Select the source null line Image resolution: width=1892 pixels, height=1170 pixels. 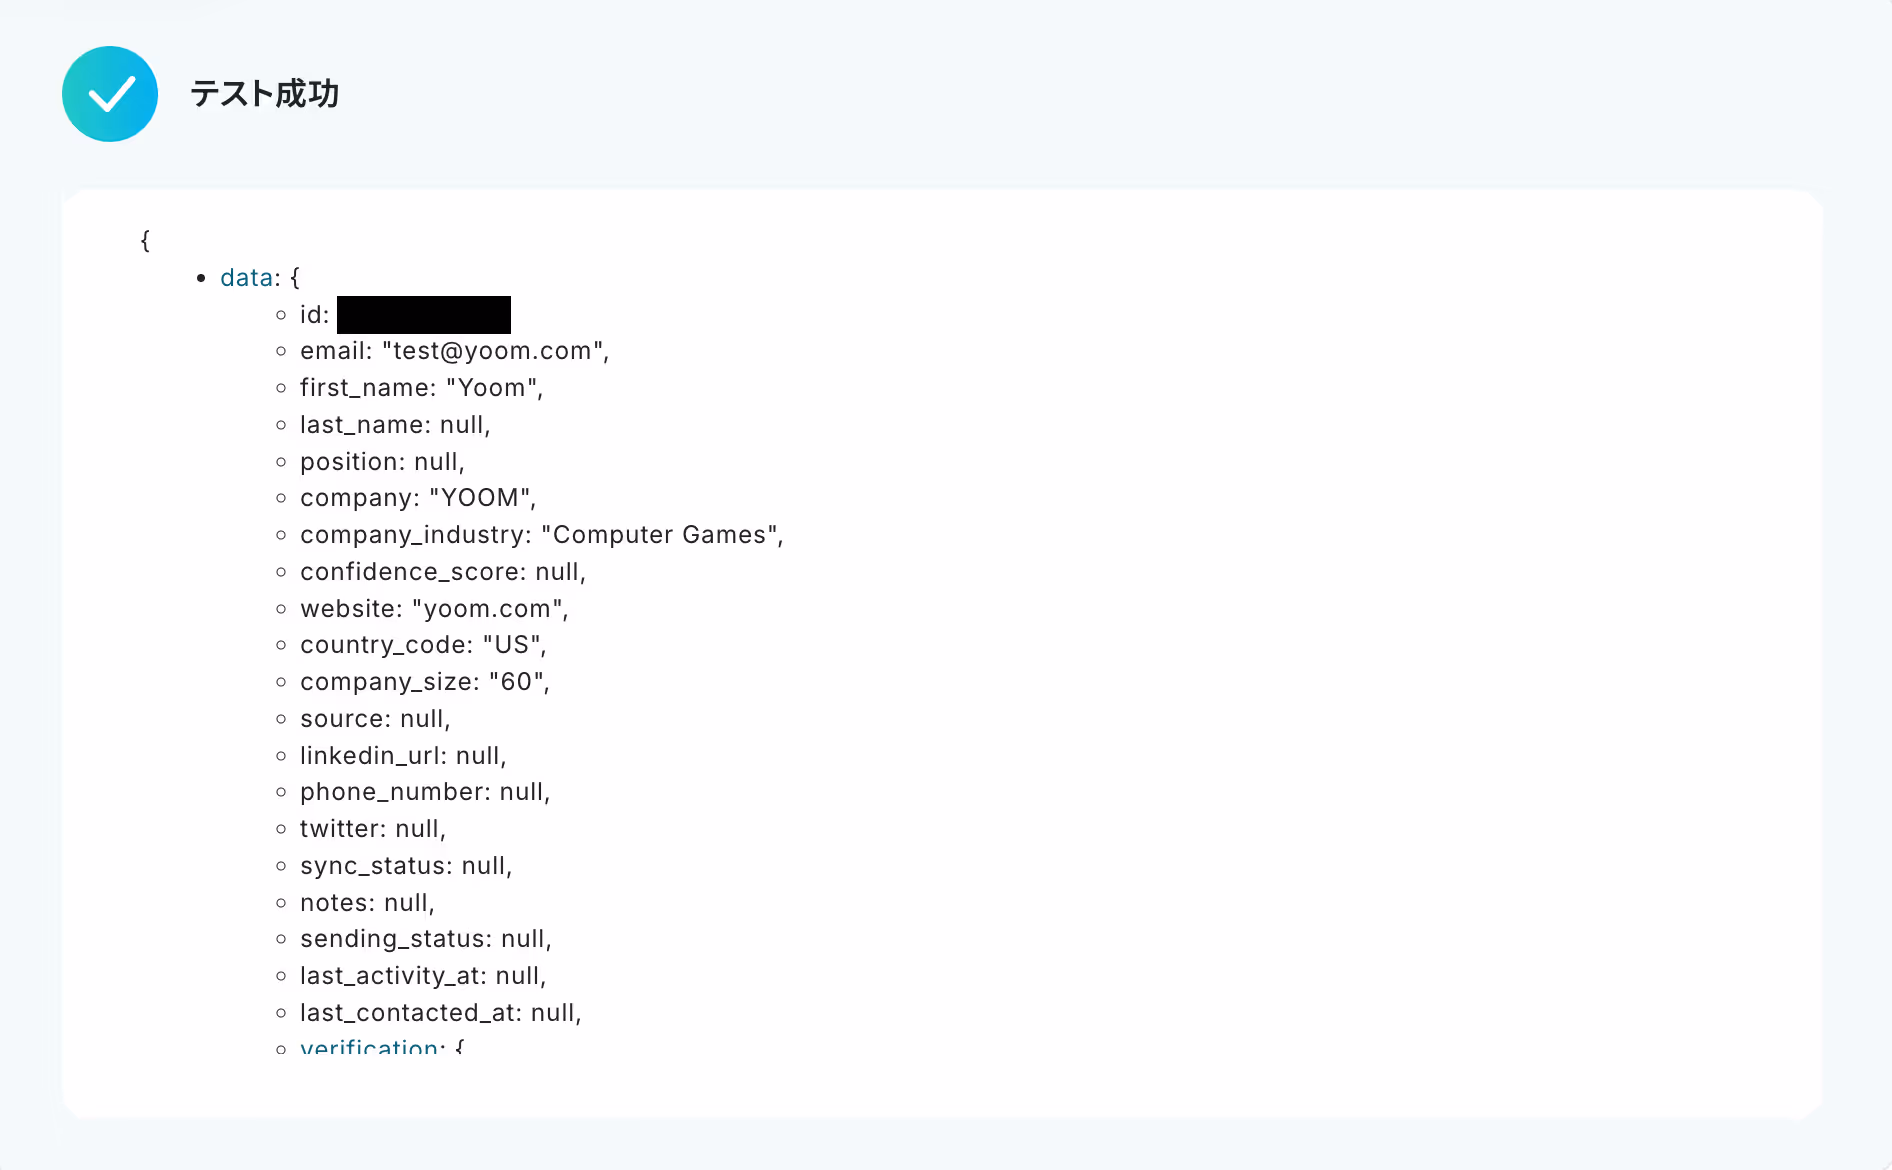[x=375, y=719]
